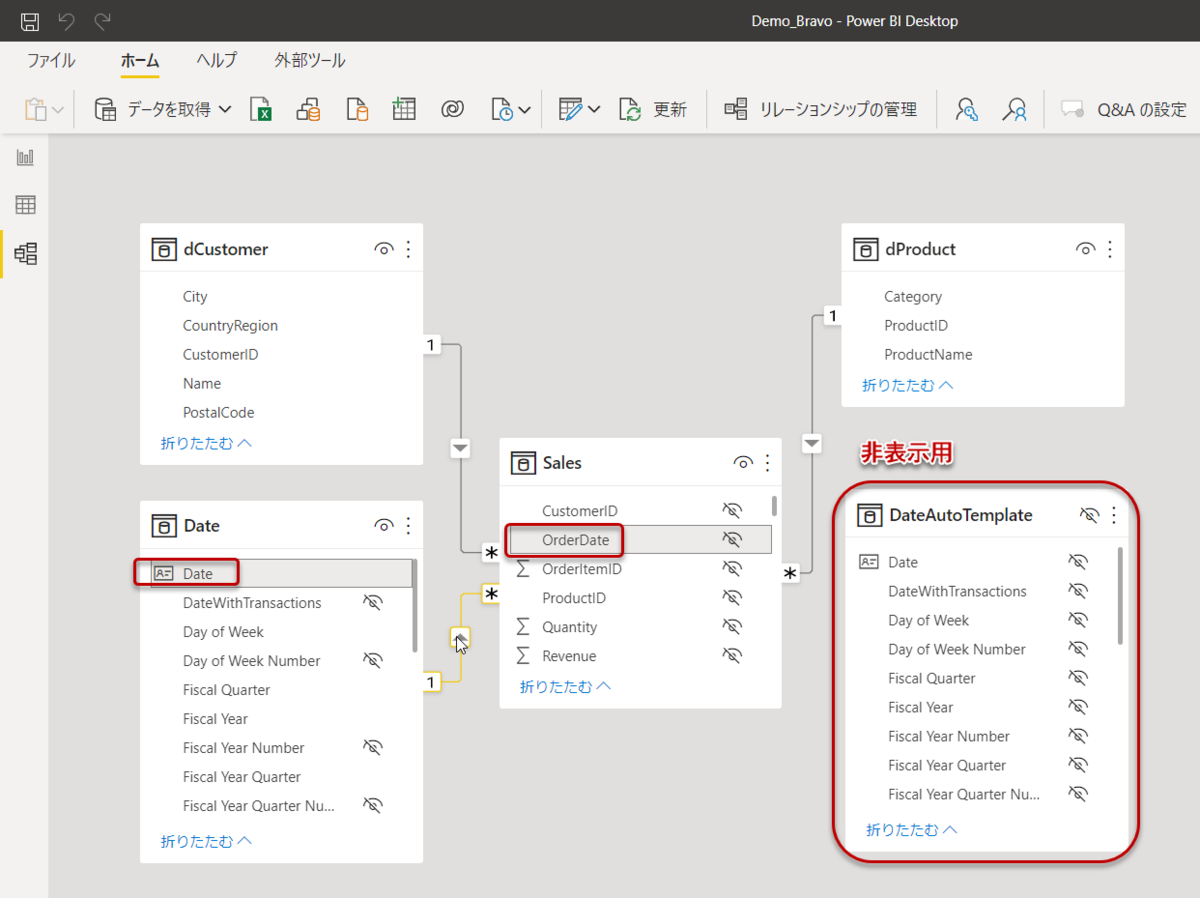Open the recent sources dropdown arrow
This screenshot has height=898, width=1200.
tap(524, 110)
